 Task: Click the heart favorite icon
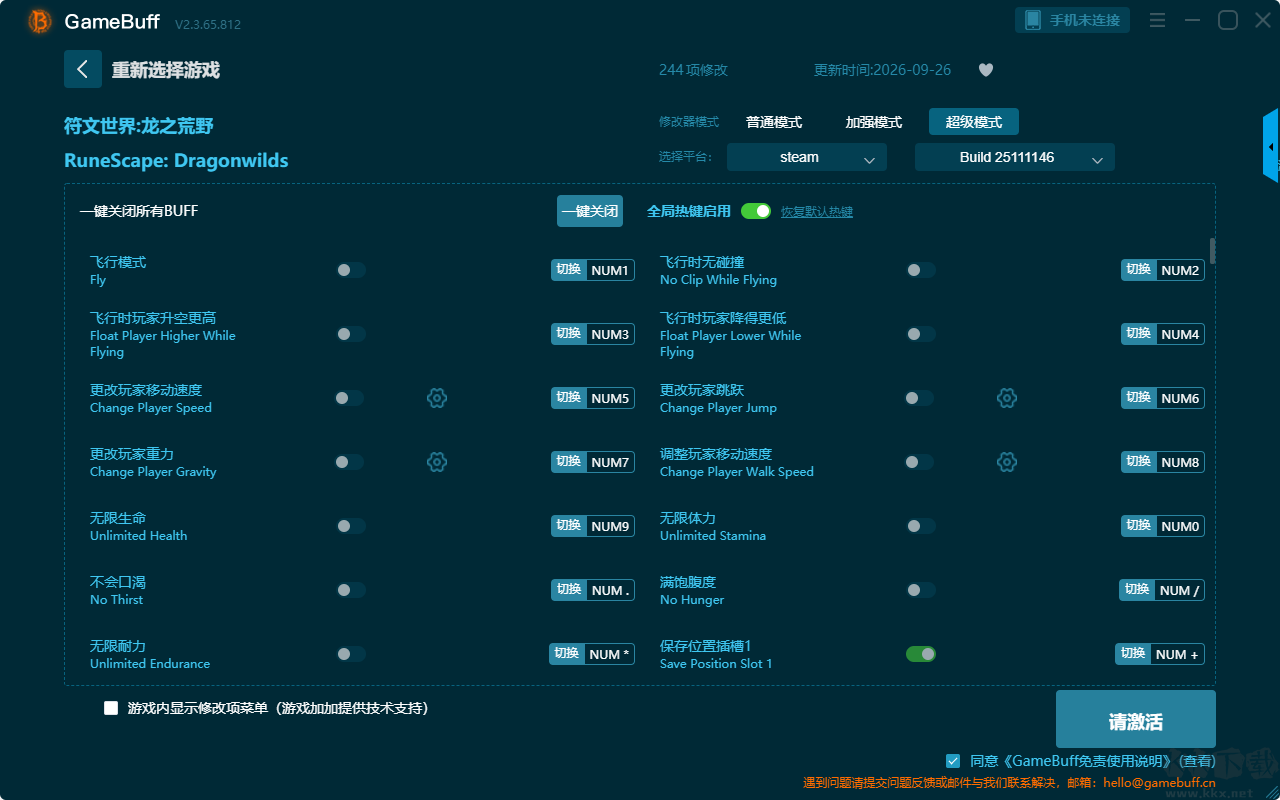coord(986,70)
